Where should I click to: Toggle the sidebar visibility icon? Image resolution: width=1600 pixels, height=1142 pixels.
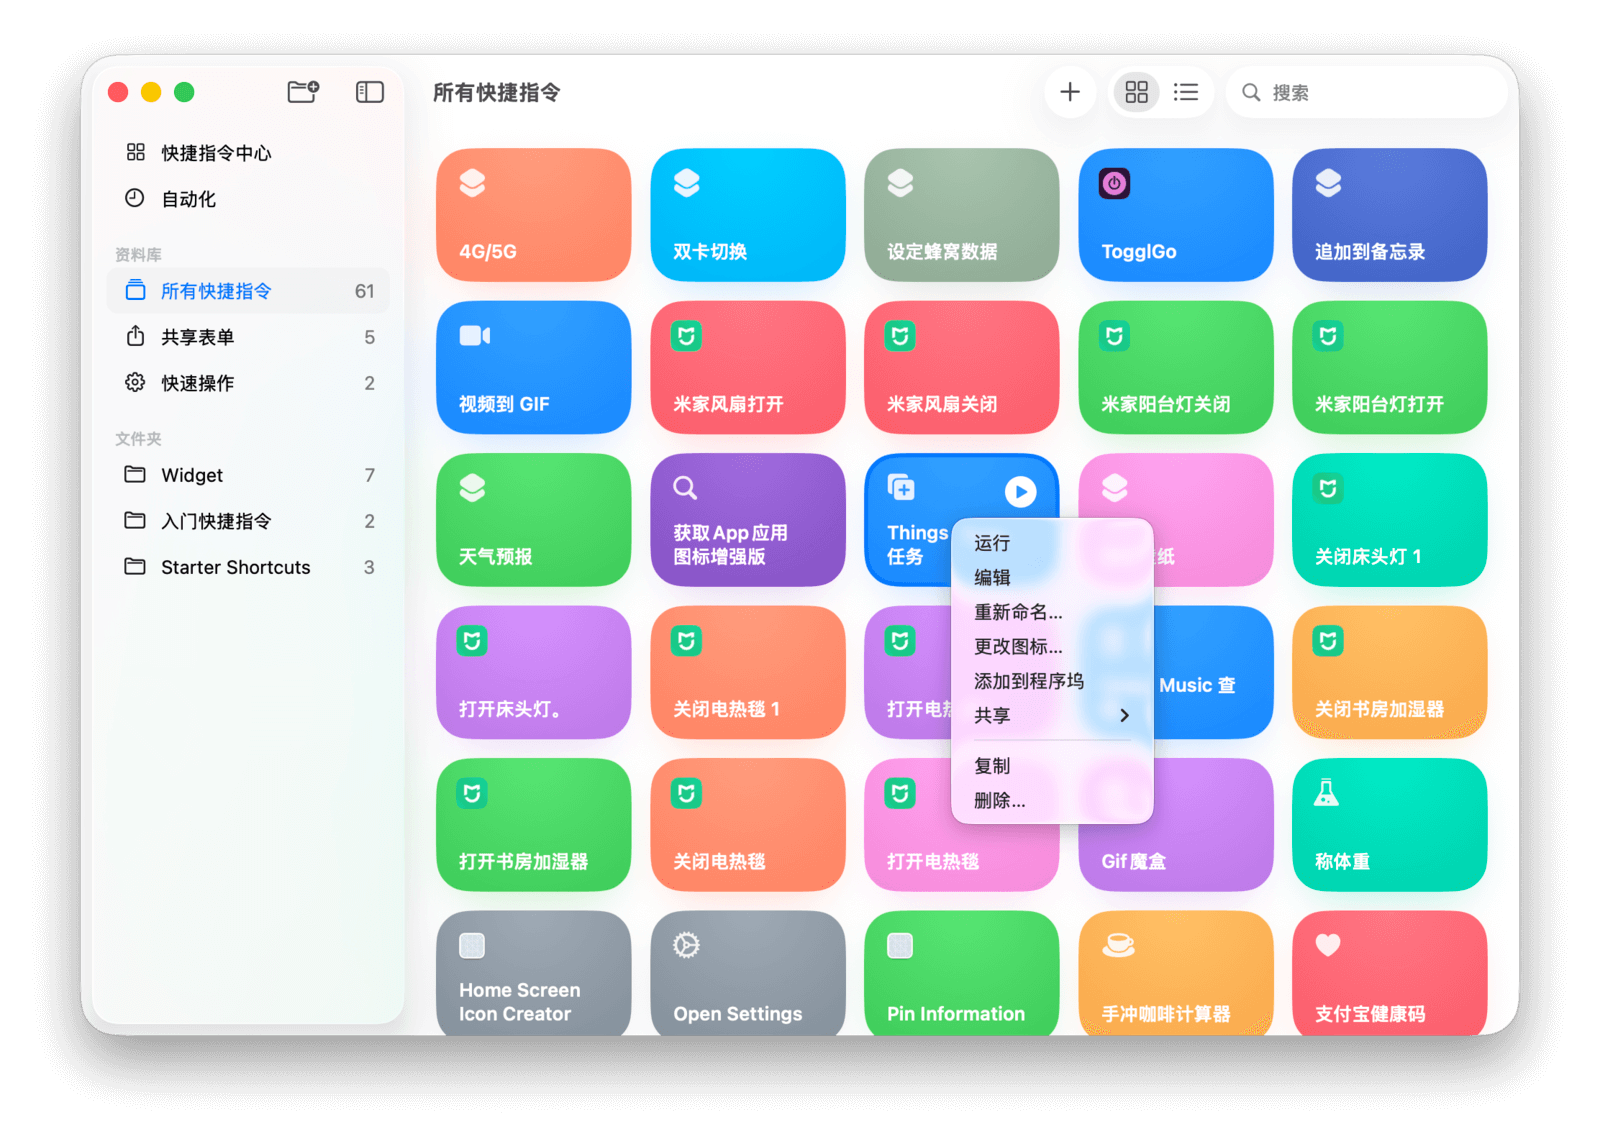(x=369, y=92)
